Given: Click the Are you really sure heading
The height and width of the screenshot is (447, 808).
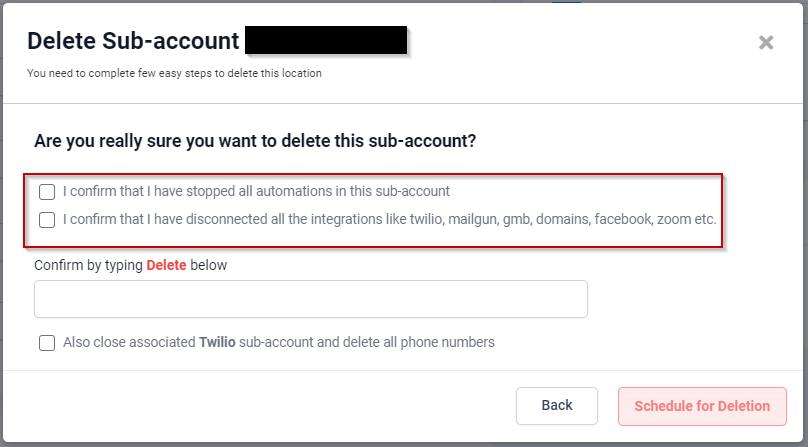Looking at the screenshot, I should pos(255,141).
